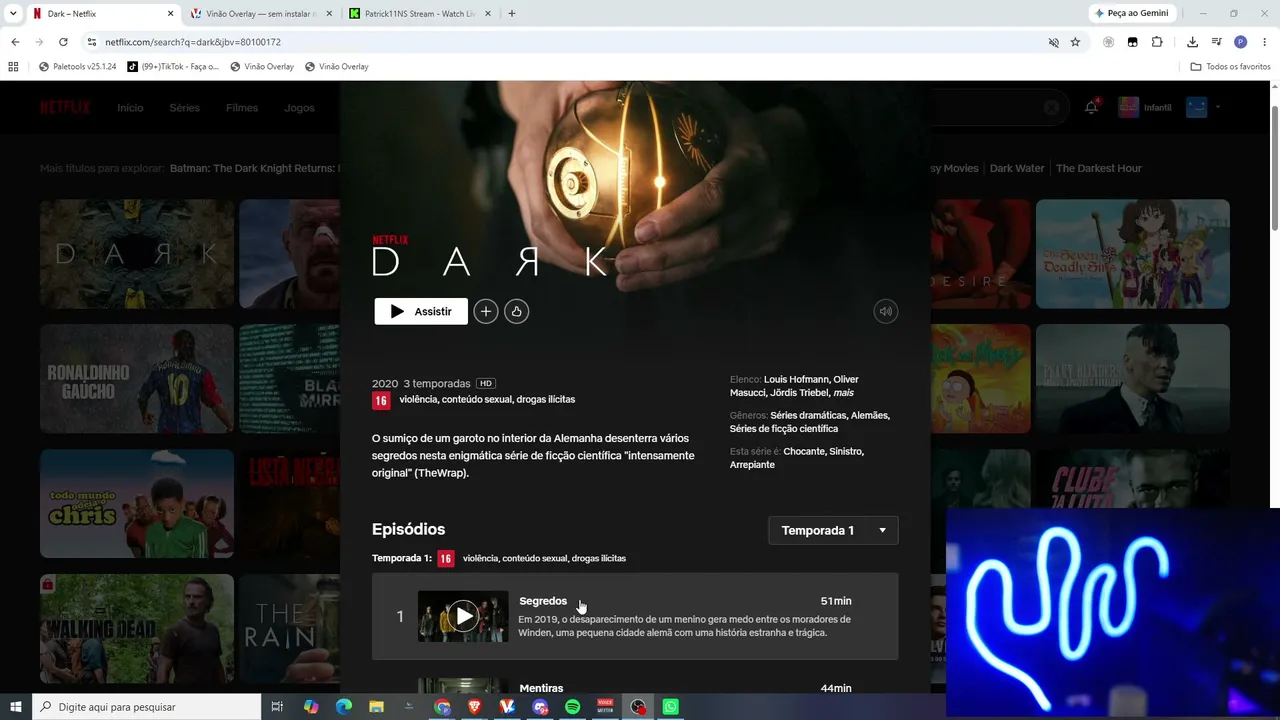Open the media controls icon
This screenshot has height=720, width=1280.
coord(1217,42)
